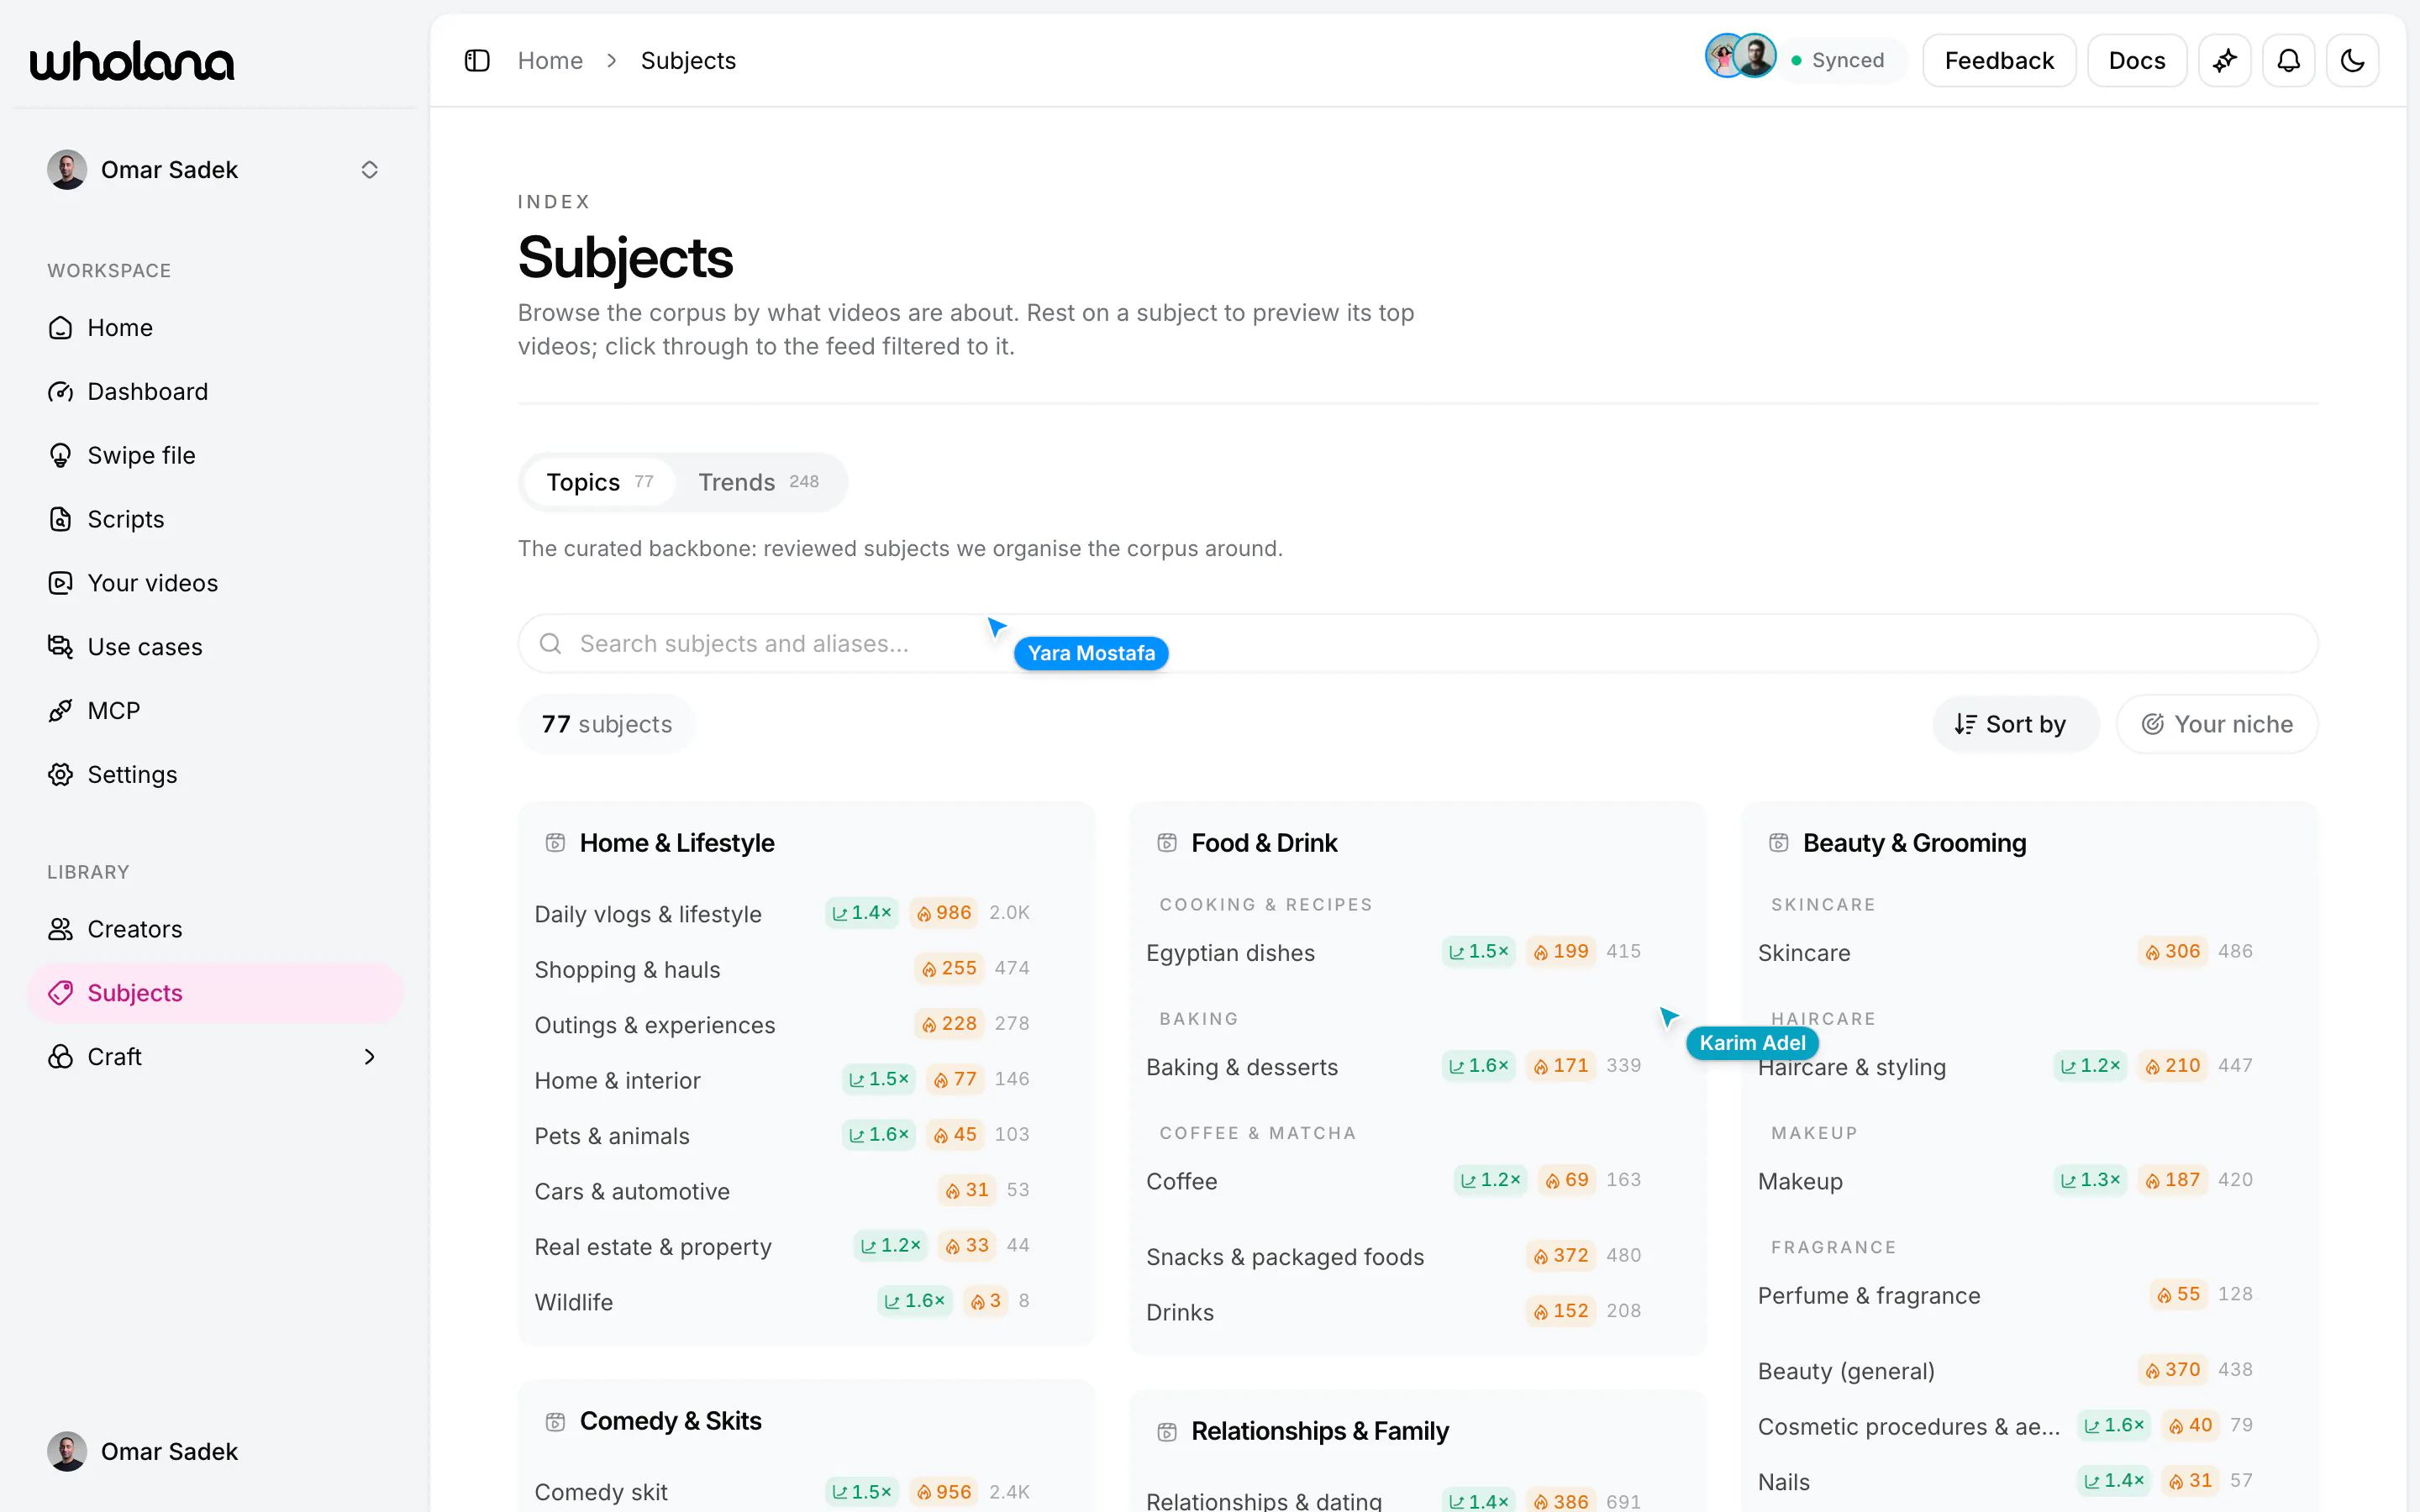This screenshot has height=1512, width=2420.
Task: Open the notifications bell
Action: coord(2288,61)
